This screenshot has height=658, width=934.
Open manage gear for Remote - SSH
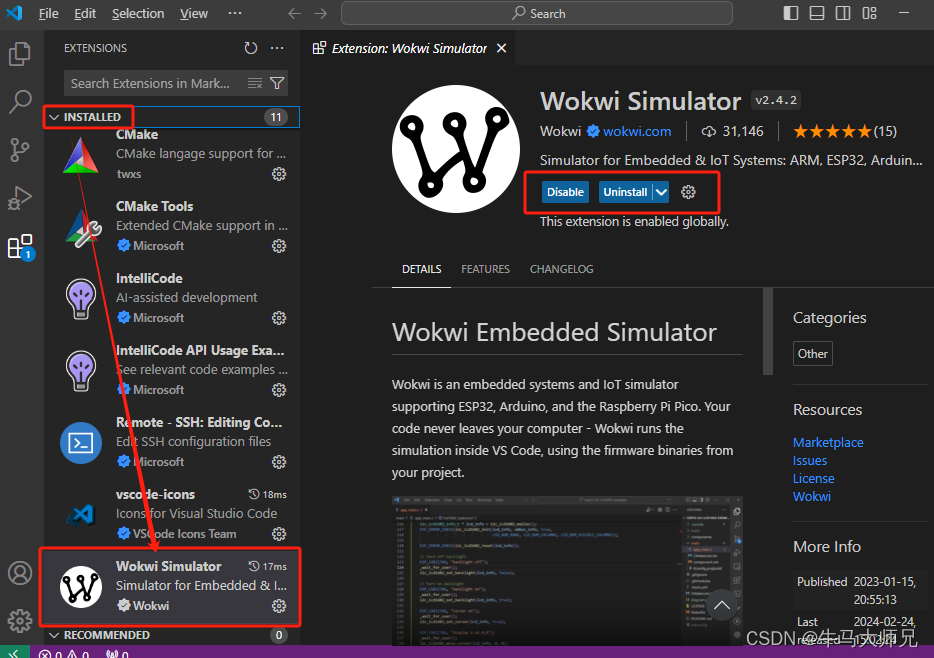(x=279, y=462)
